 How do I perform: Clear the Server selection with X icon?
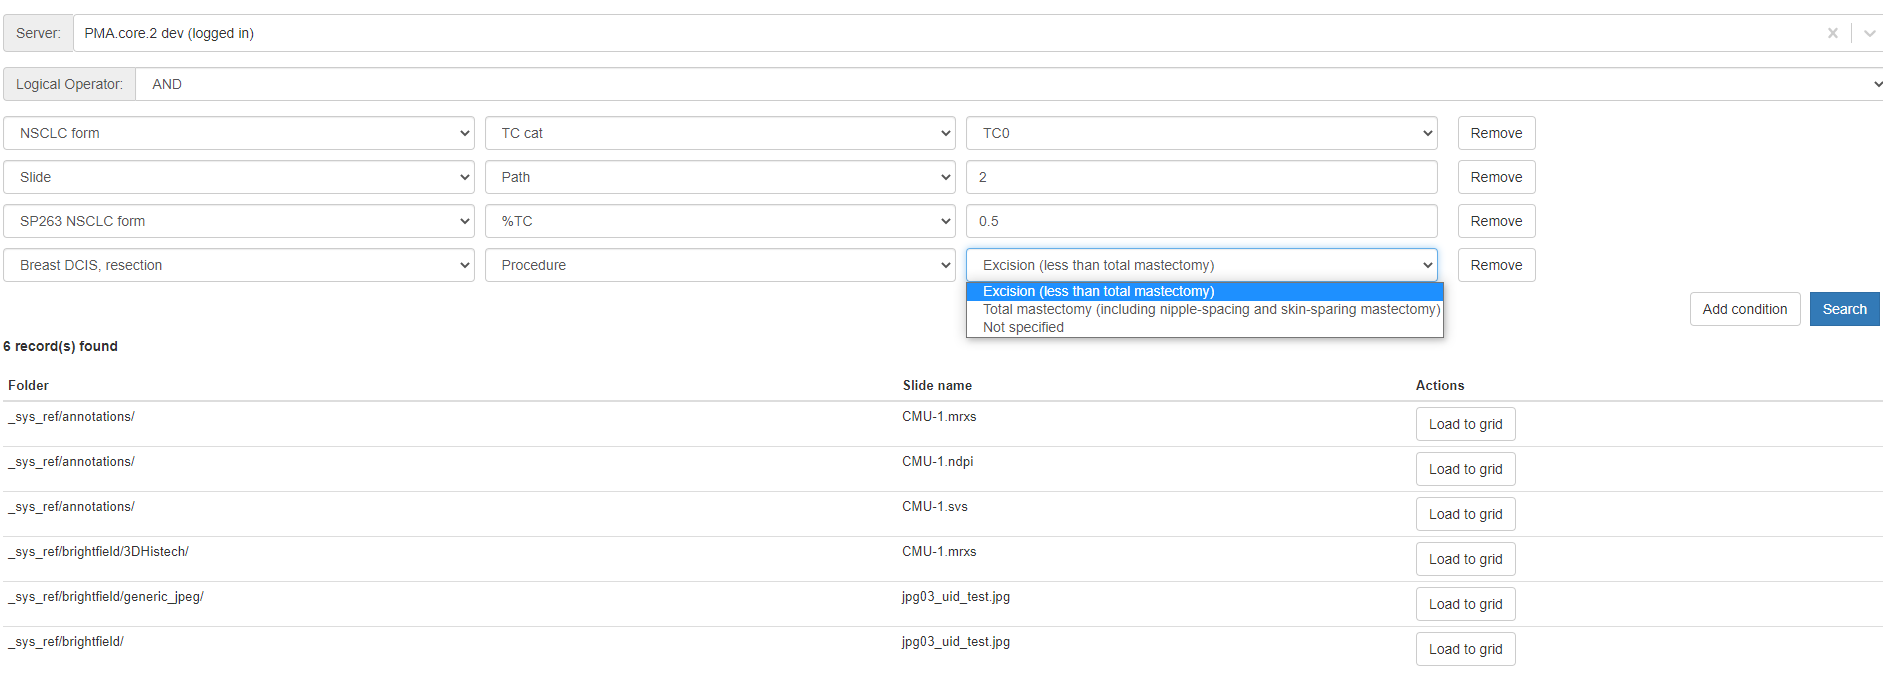point(1832,33)
